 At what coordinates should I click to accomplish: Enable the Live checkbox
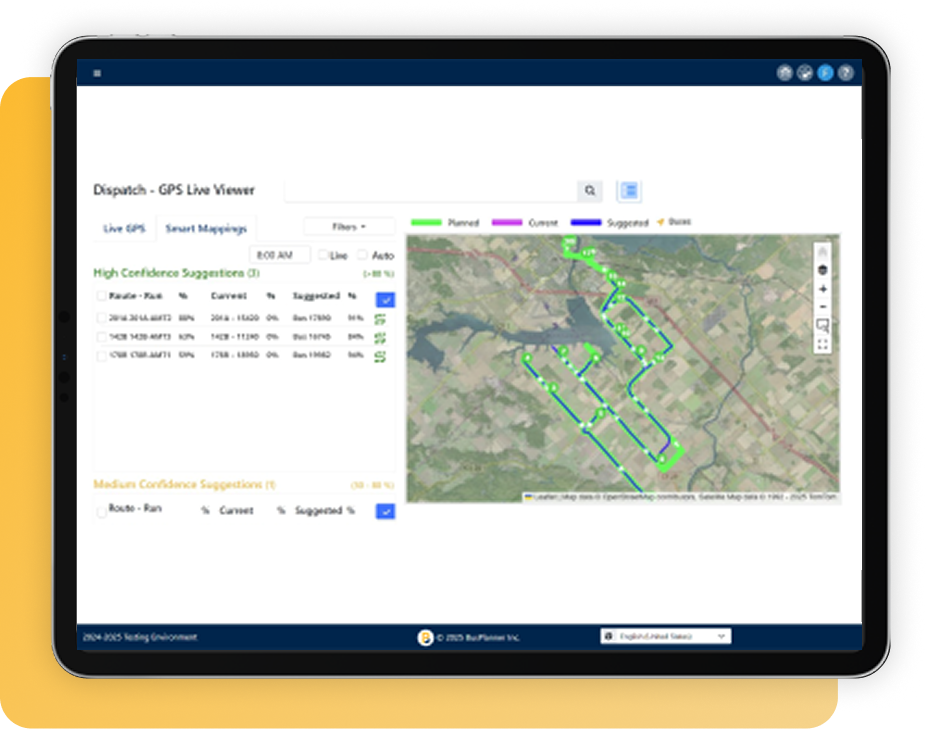(322, 256)
